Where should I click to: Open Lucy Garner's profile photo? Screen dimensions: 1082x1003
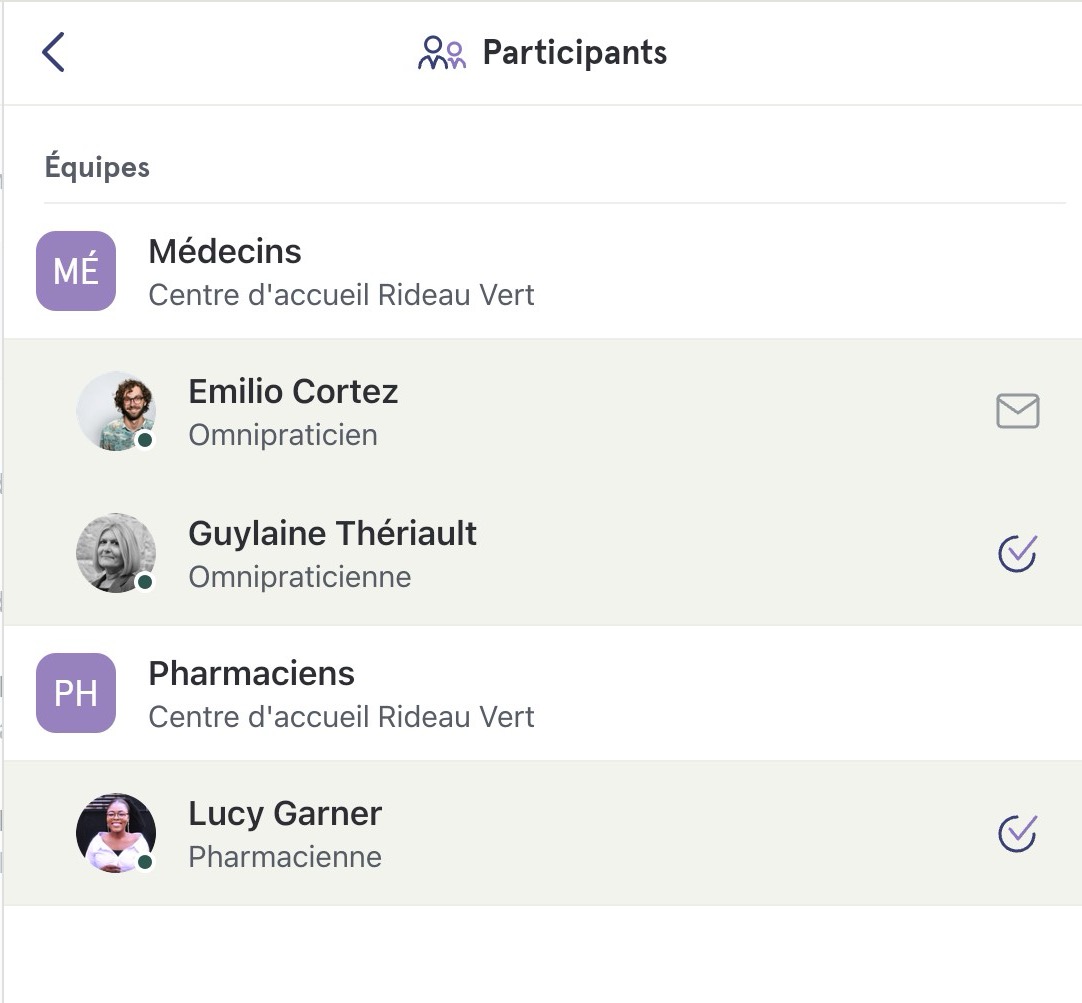(x=116, y=833)
